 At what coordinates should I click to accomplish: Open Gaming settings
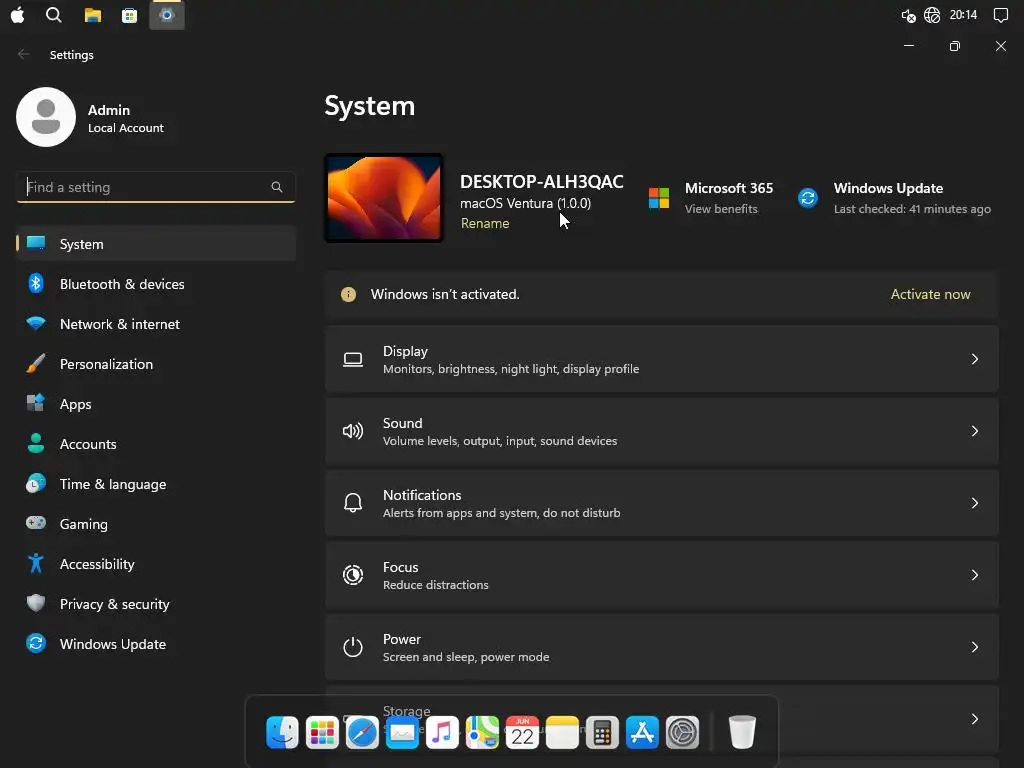(156, 524)
